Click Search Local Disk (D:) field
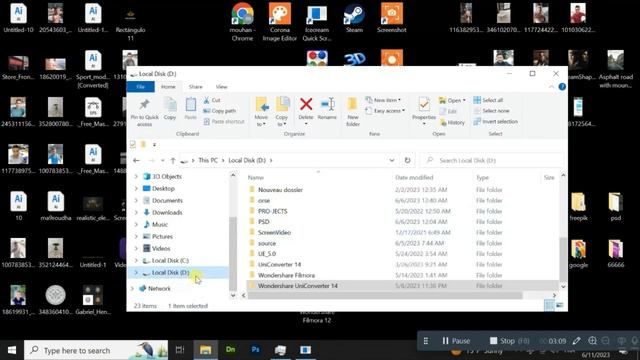The image size is (640, 360). [492, 160]
